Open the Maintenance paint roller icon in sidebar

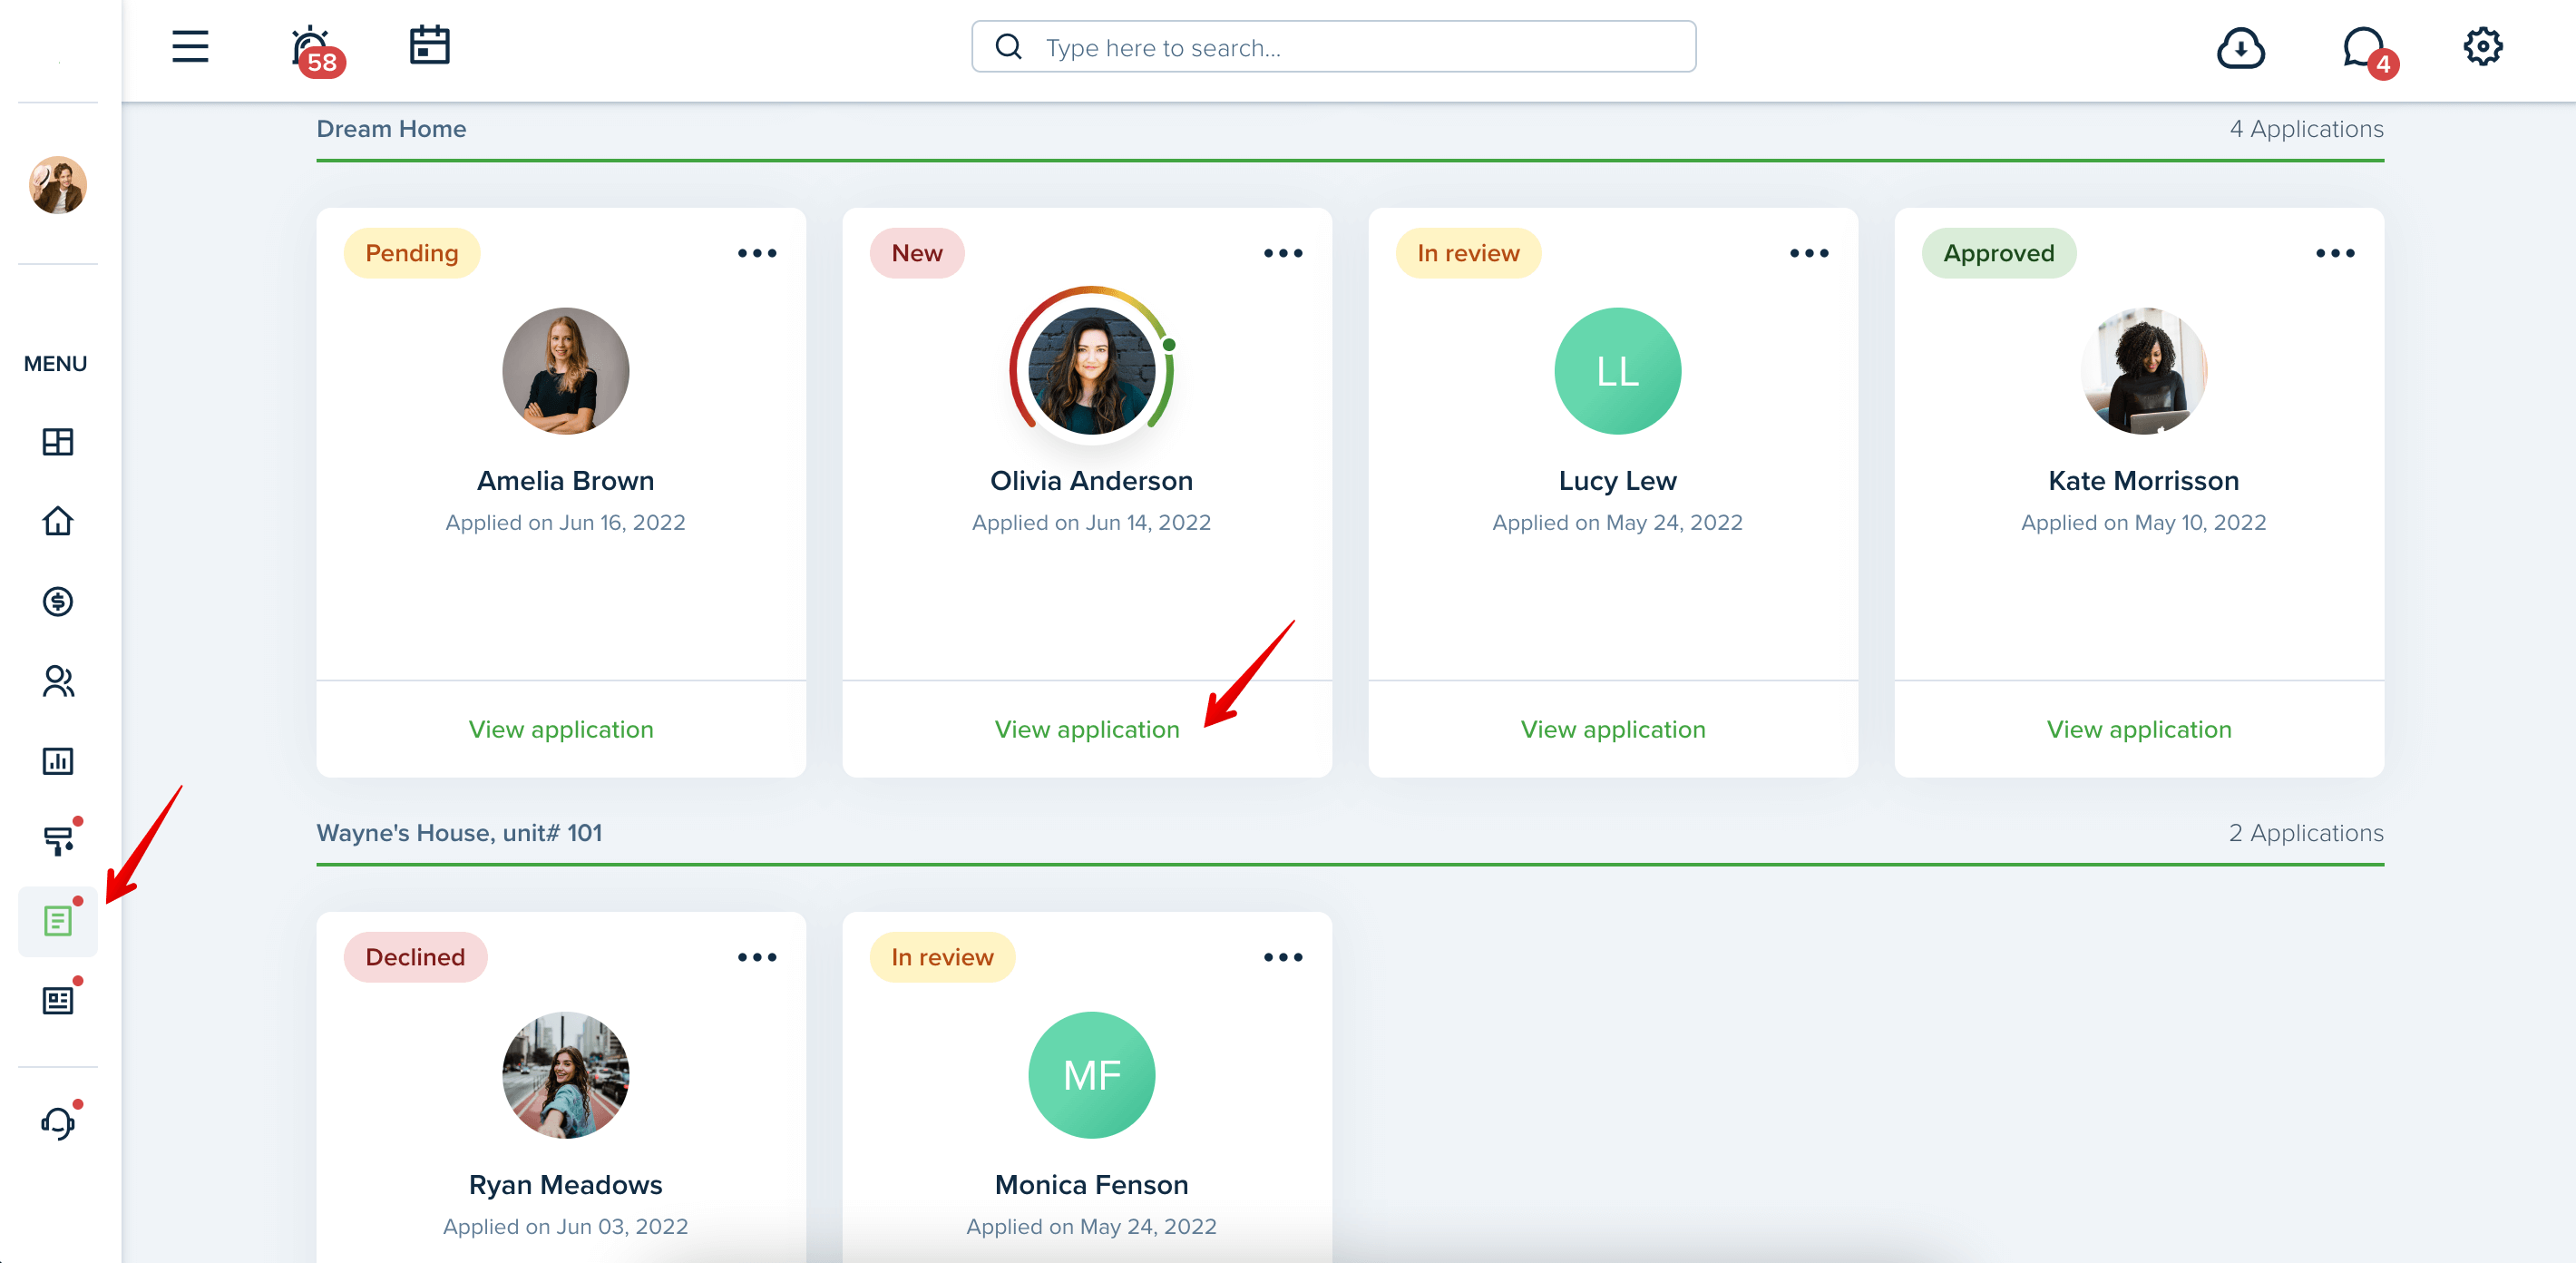pos(60,839)
